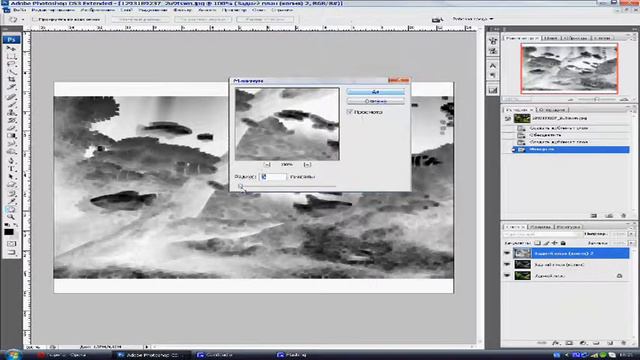Switch to the Actions tab
The image size is (640, 360).
tap(552, 110)
